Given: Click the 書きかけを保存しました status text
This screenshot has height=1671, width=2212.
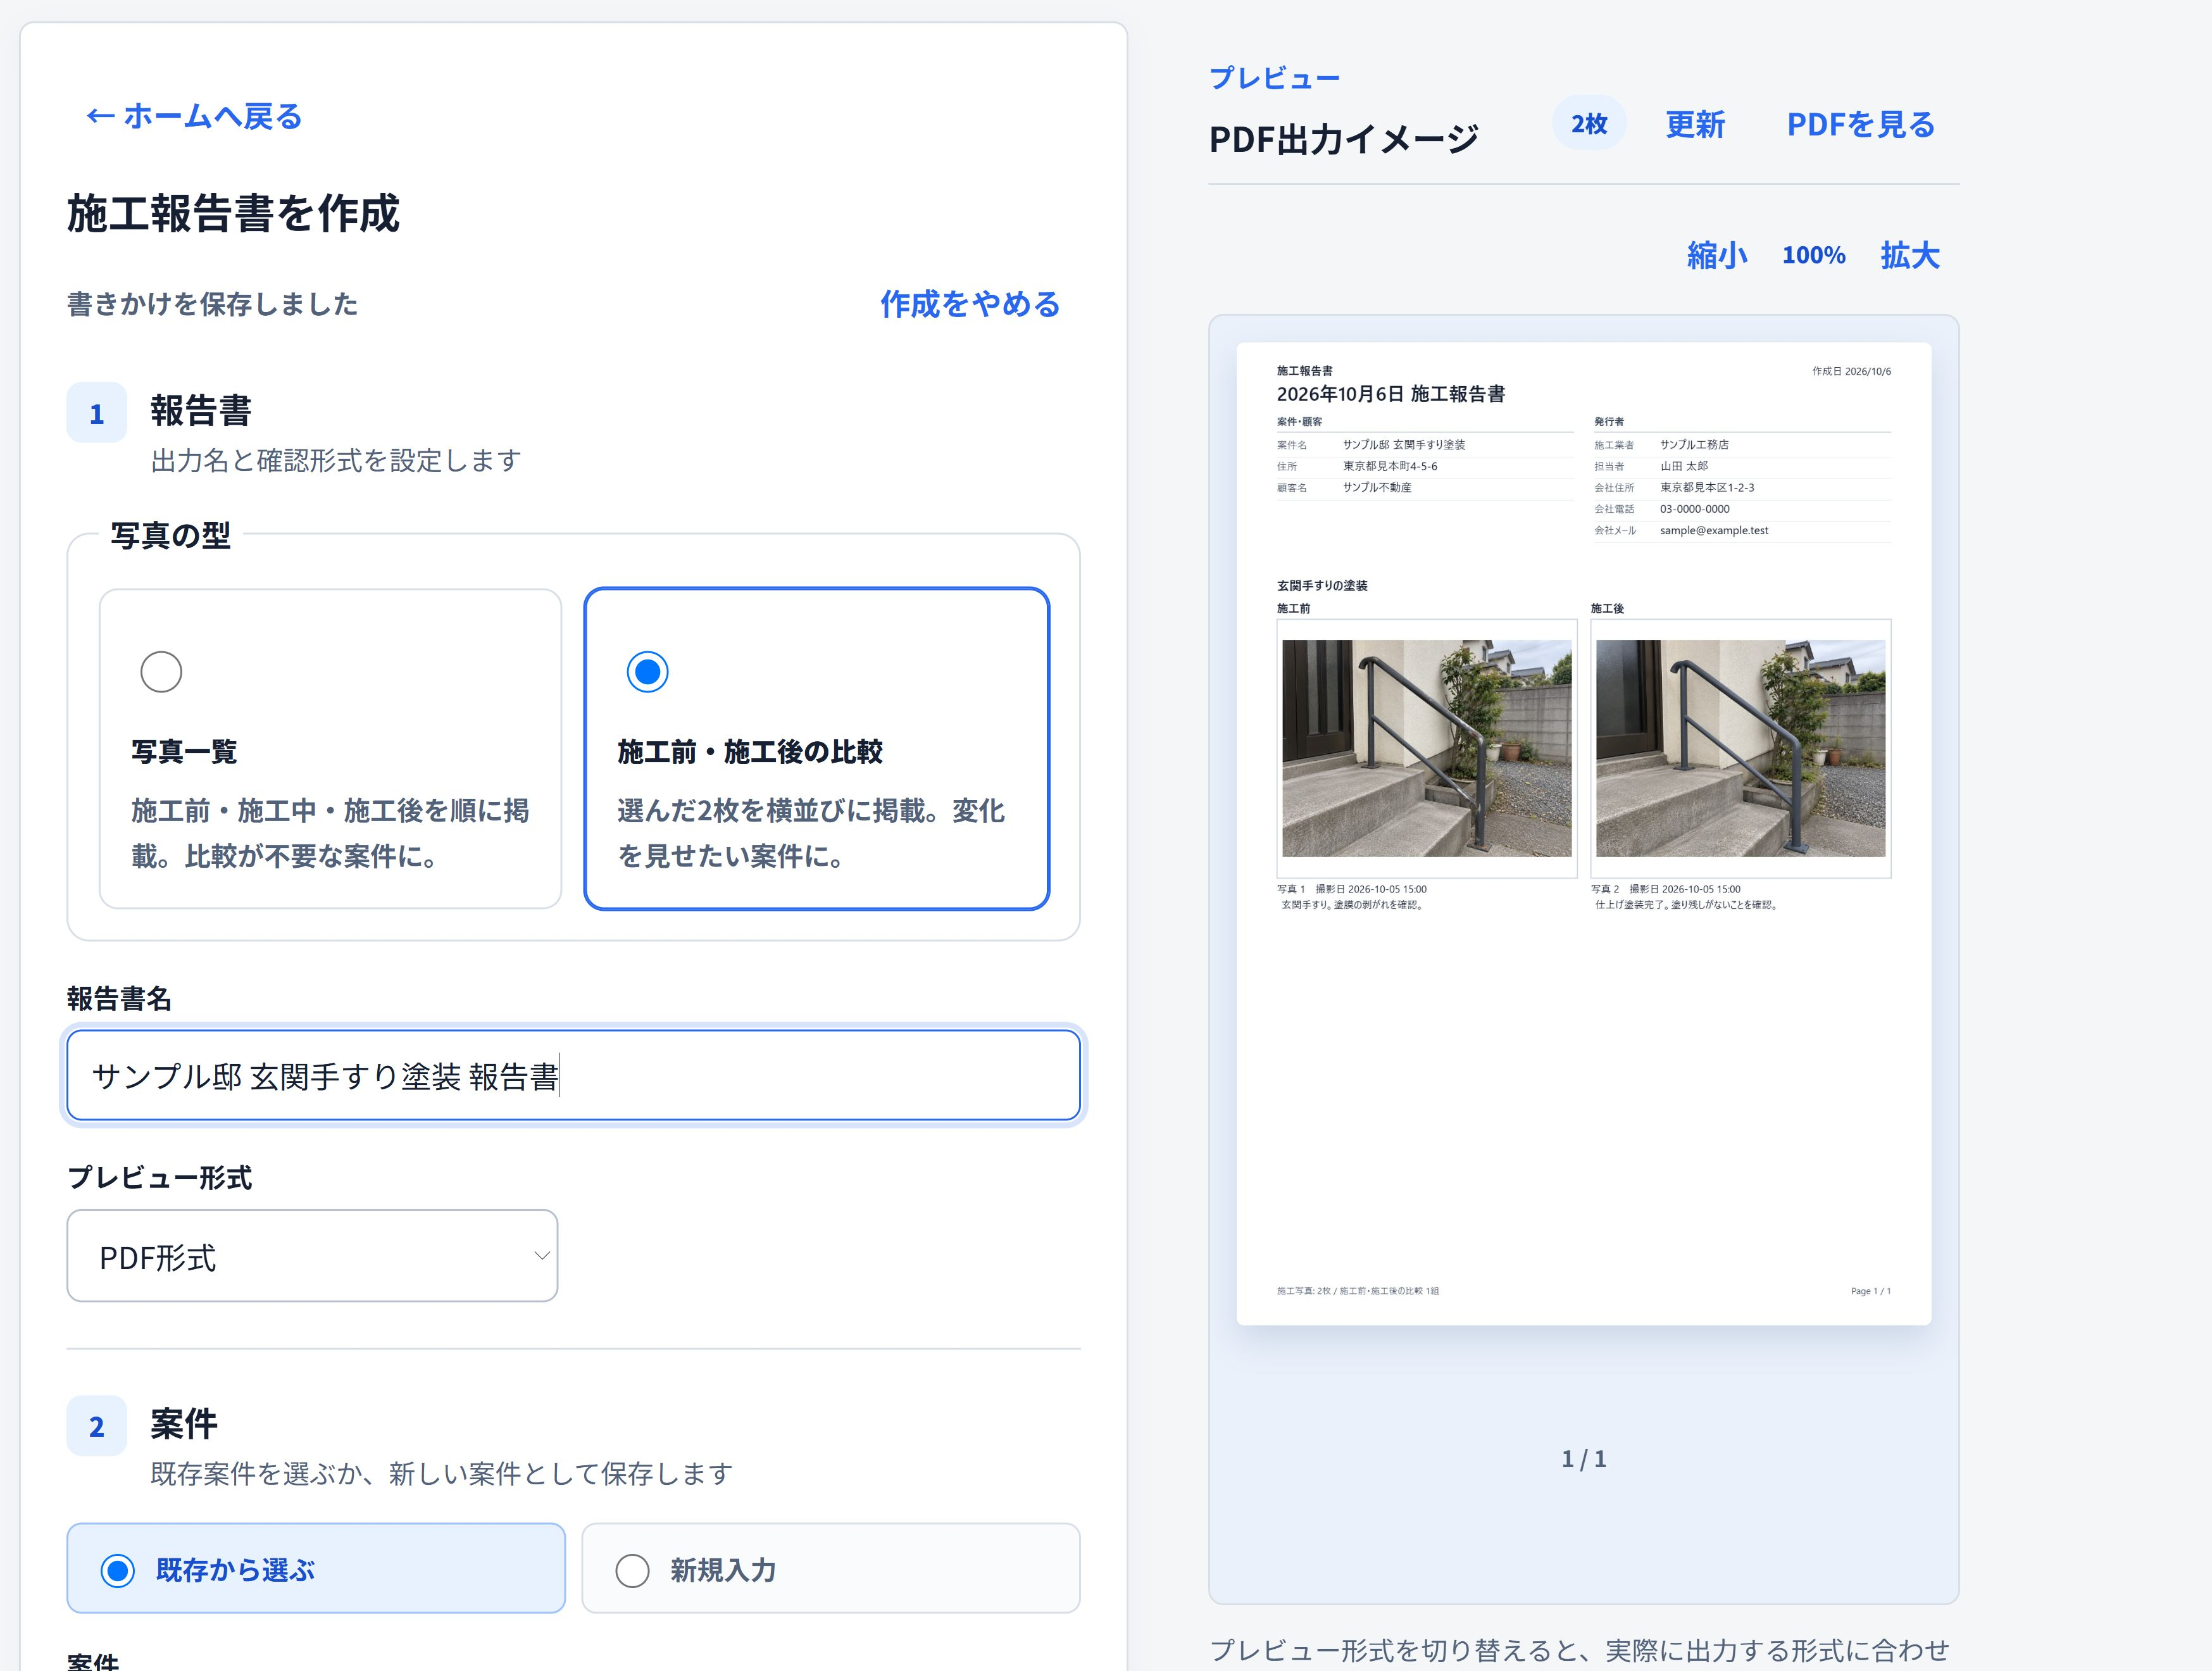Looking at the screenshot, I should [x=213, y=304].
